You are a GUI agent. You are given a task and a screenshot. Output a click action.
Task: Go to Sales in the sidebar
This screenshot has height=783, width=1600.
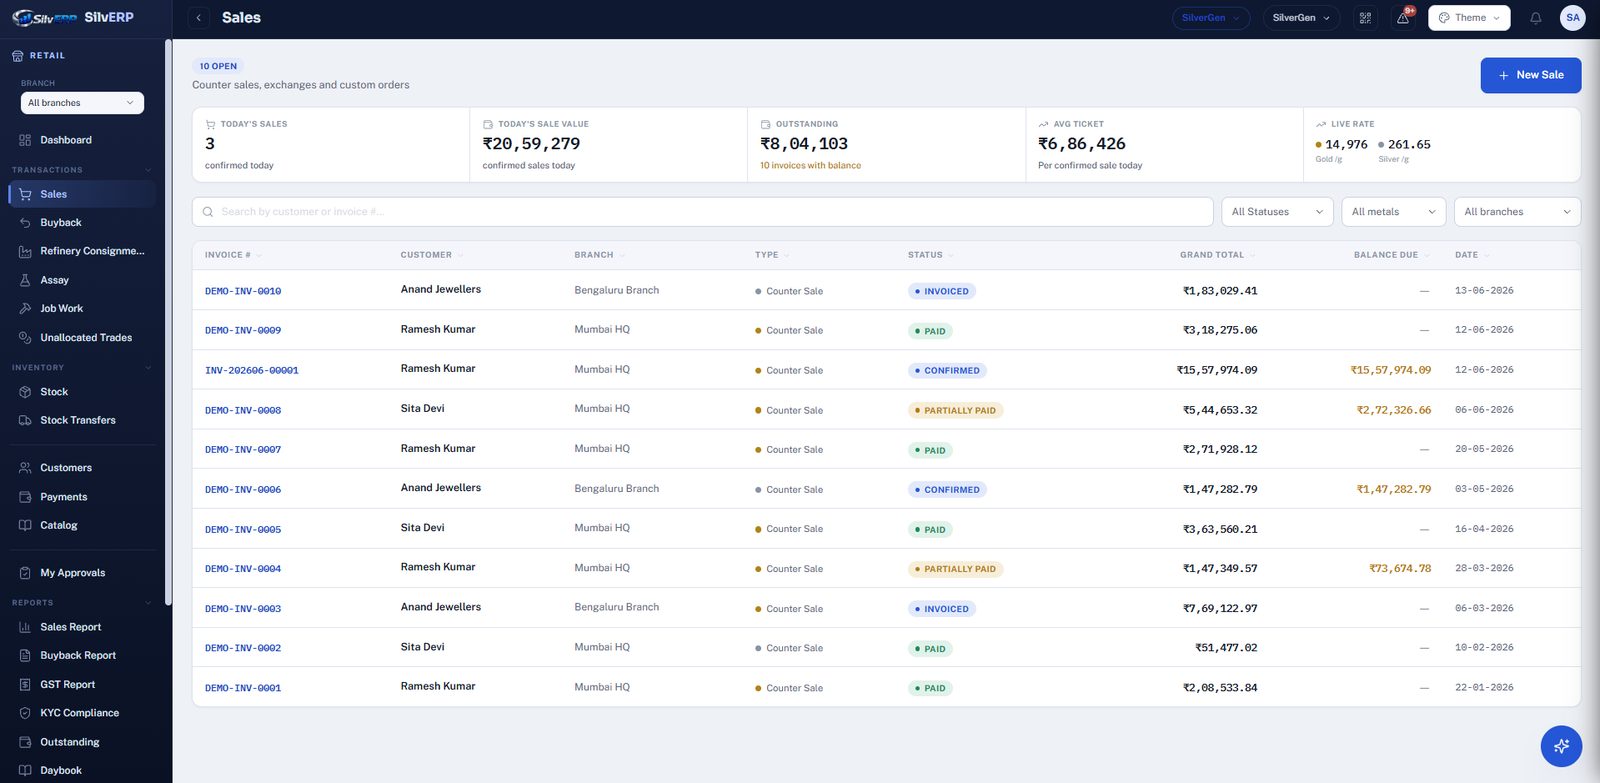pyautogui.click(x=82, y=194)
